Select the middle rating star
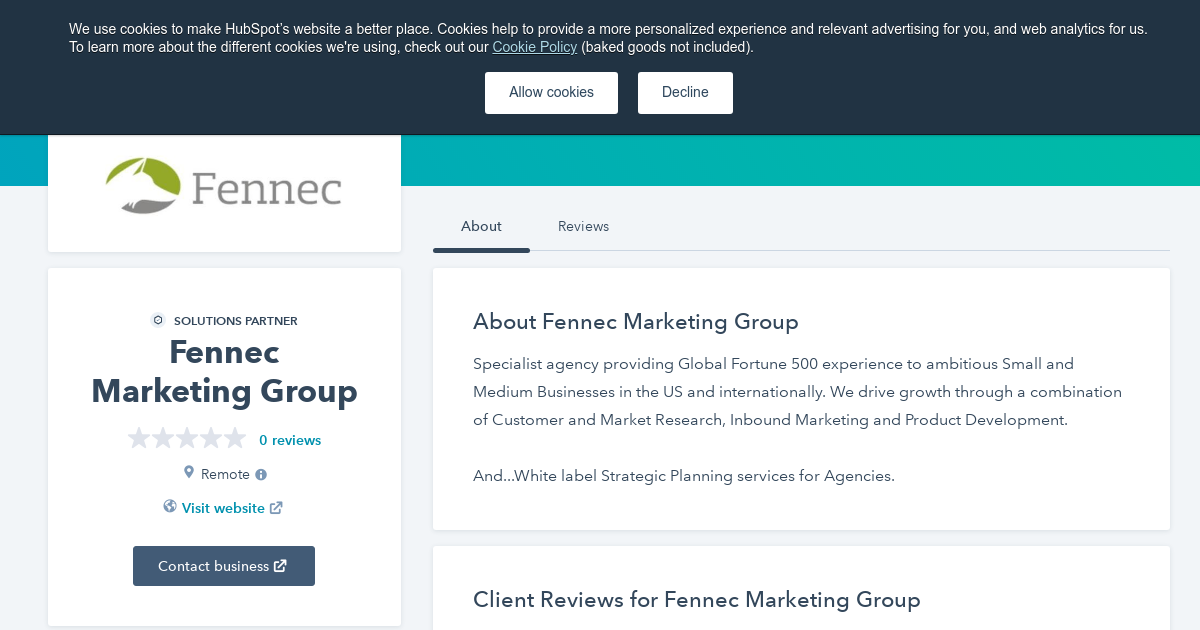Viewport: 1200px width, 630px height. click(187, 438)
